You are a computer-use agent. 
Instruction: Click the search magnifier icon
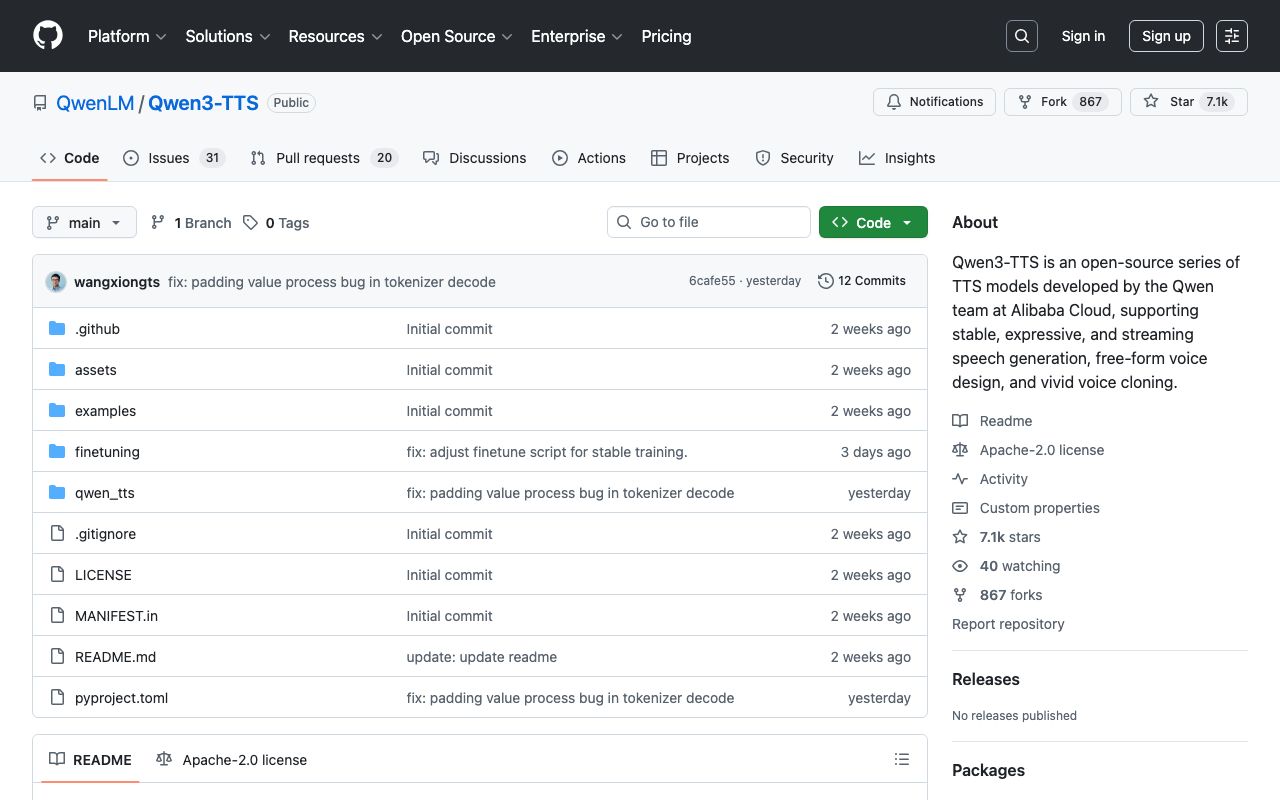tap(1021, 36)
